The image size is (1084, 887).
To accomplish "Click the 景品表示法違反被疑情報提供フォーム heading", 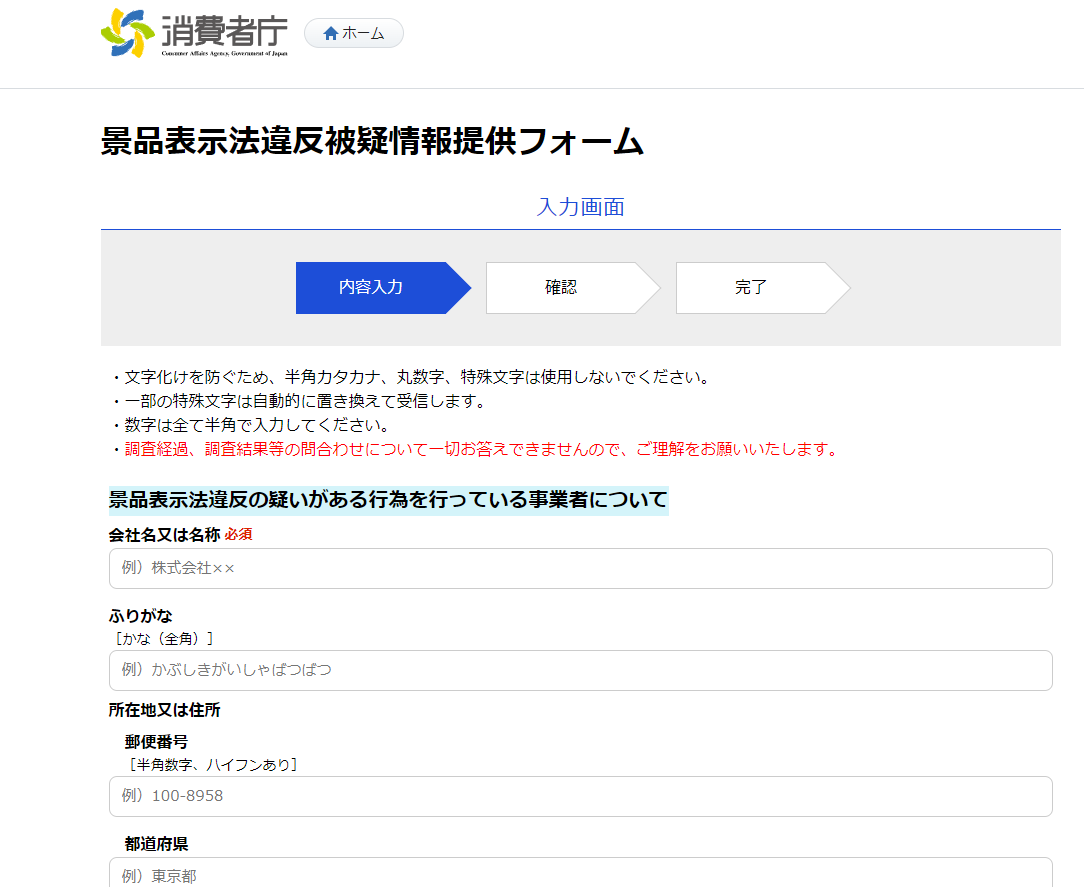I will click(x=373, y=141).
